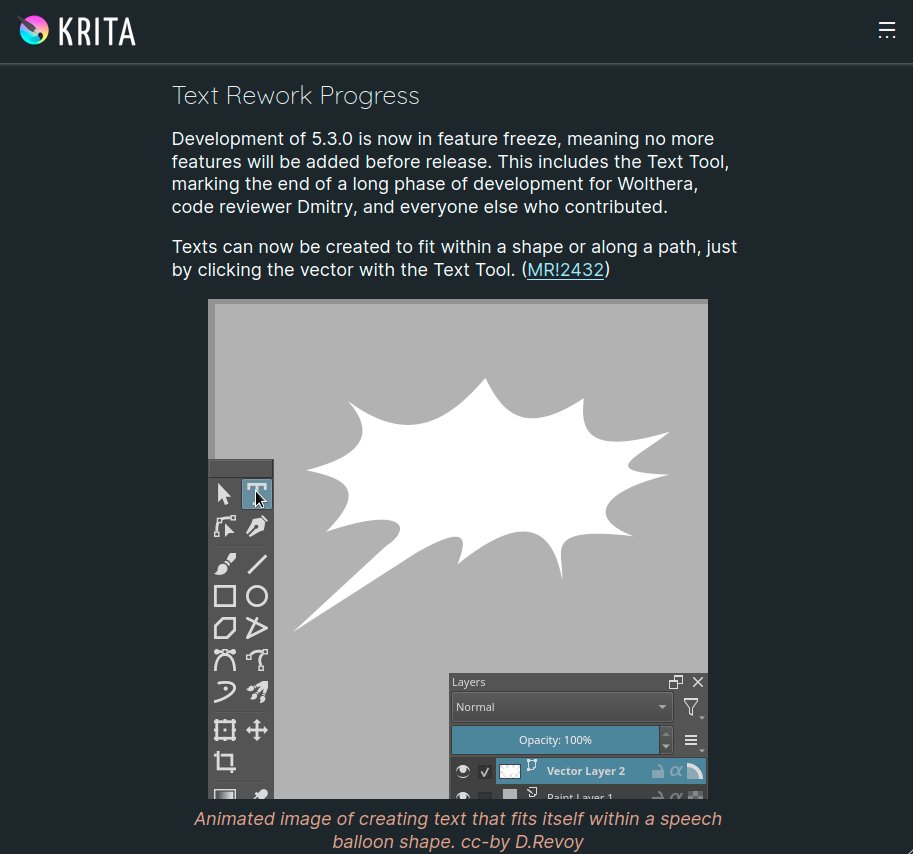This screenshot has width=913, height=854.
Task: Click the Opacity 100% slider
Action: (555, 740)
